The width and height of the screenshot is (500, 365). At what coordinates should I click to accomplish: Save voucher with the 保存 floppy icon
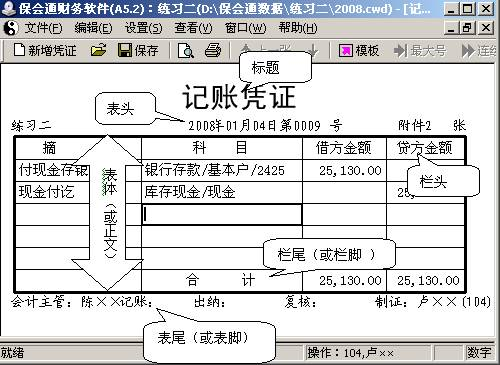pyautogui.click(x=138, y=51)
